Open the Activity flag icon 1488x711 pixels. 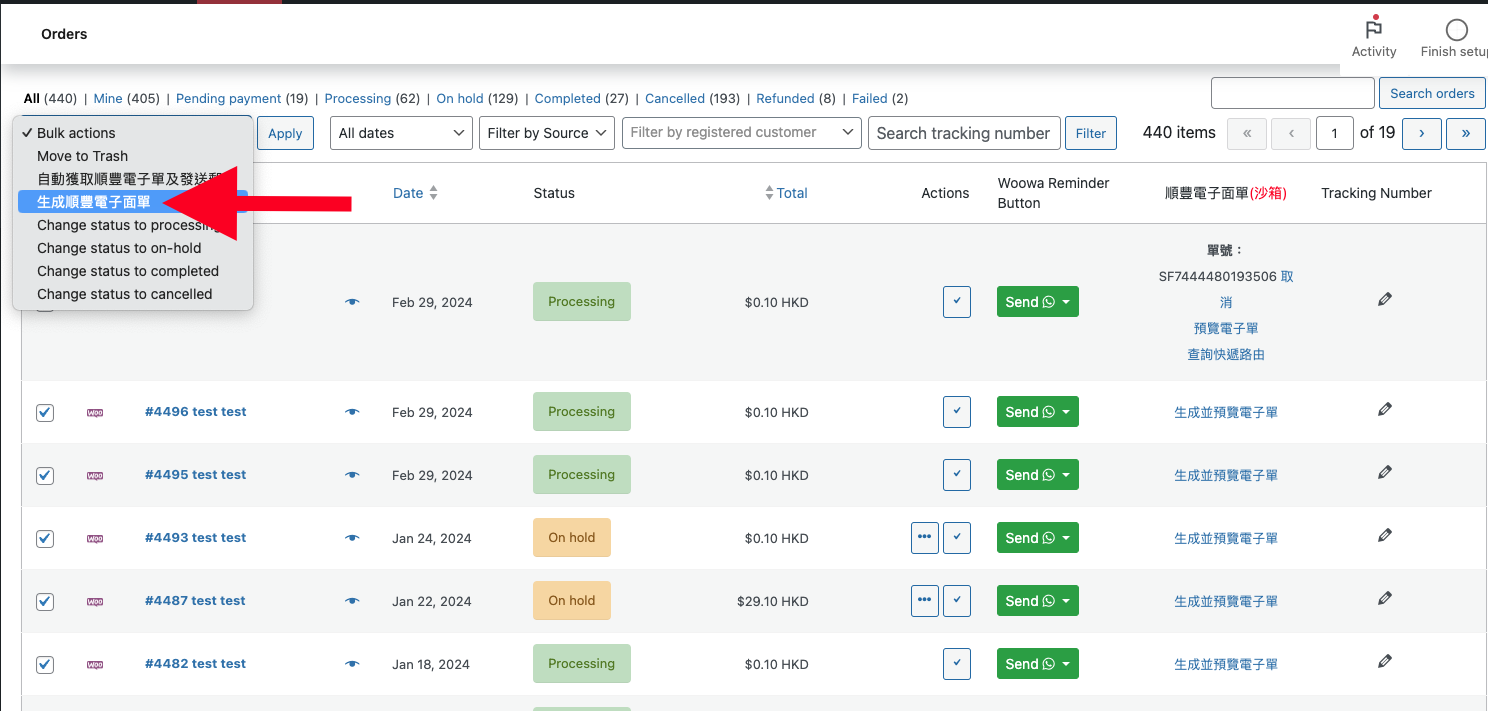click(x=1374, y=30)
